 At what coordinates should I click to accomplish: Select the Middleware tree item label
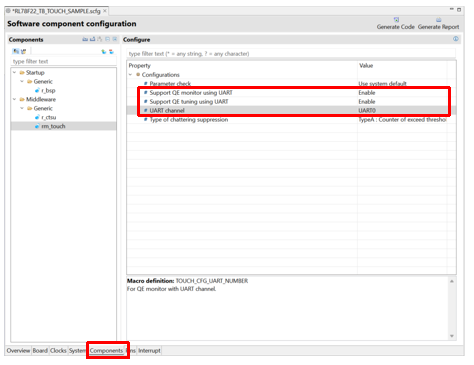(41, 99)
